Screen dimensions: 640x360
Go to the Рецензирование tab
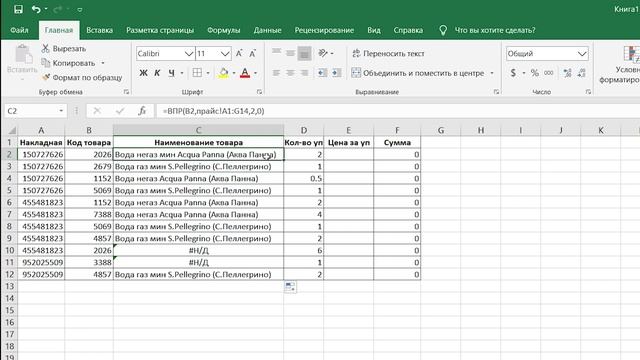click(x=324, y=30)
